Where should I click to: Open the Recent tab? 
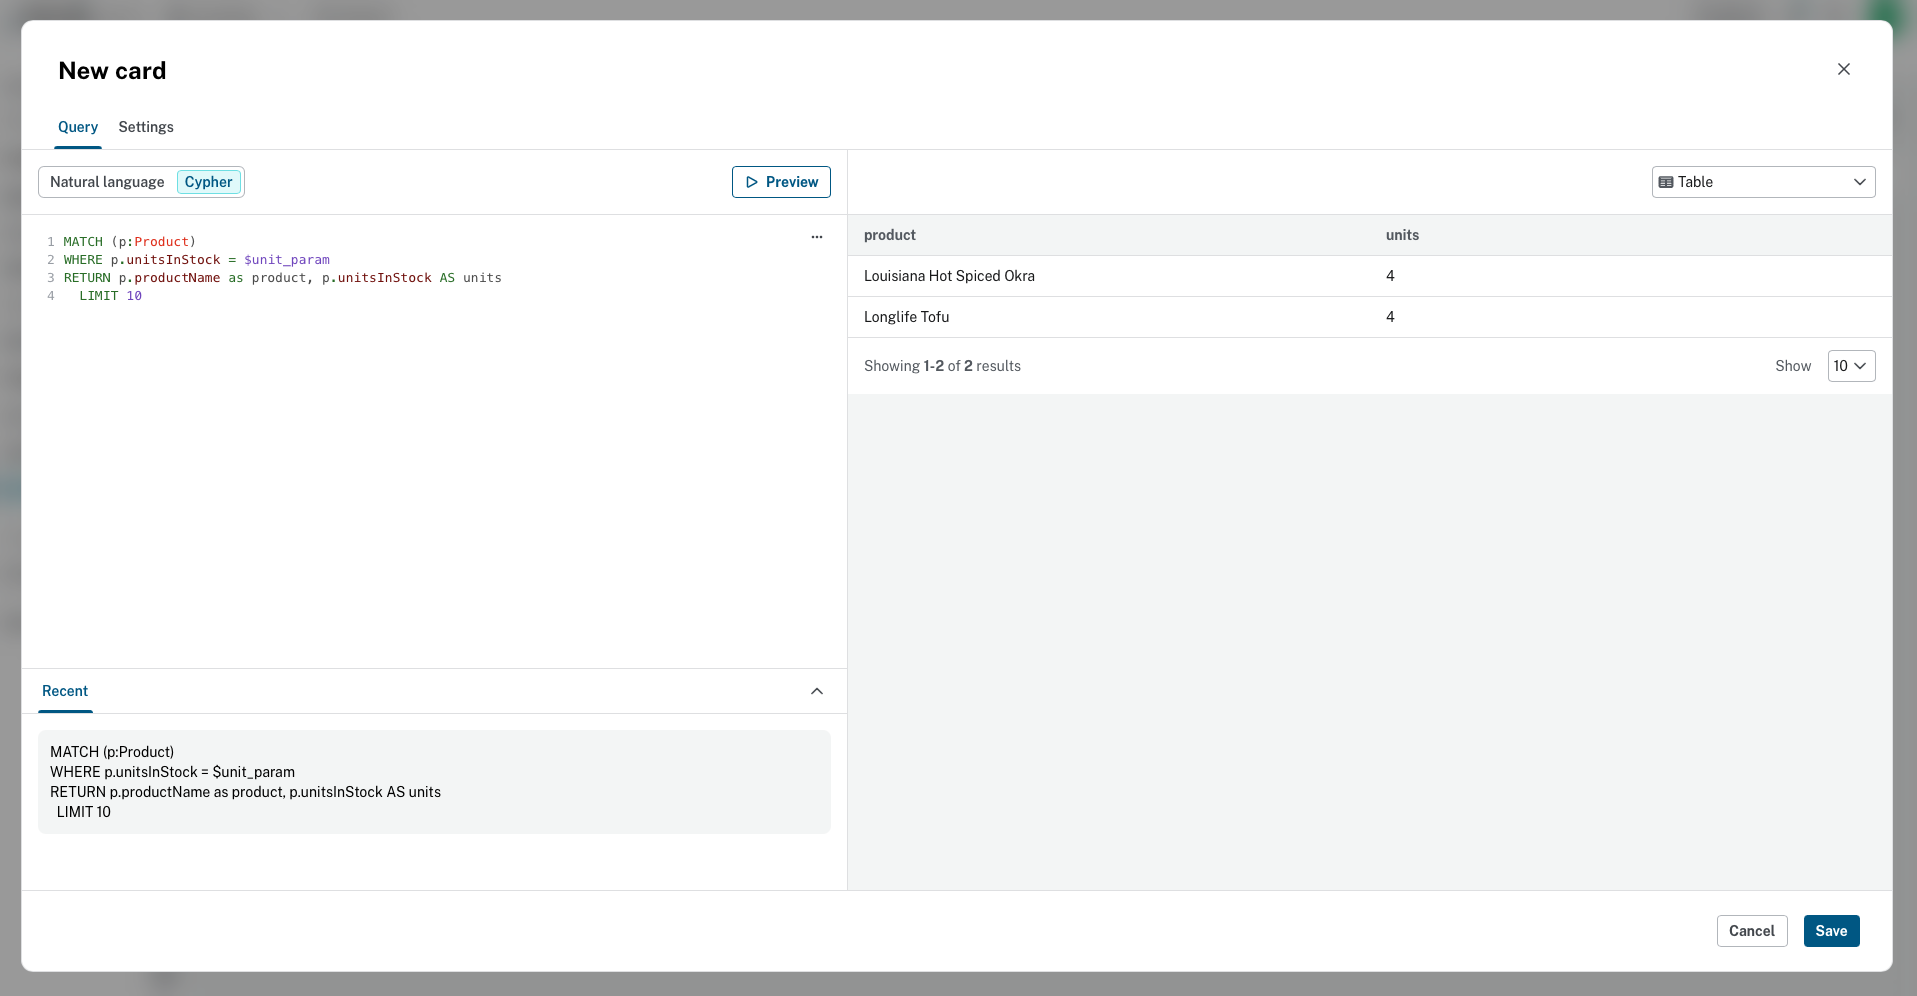click(65, 691)
